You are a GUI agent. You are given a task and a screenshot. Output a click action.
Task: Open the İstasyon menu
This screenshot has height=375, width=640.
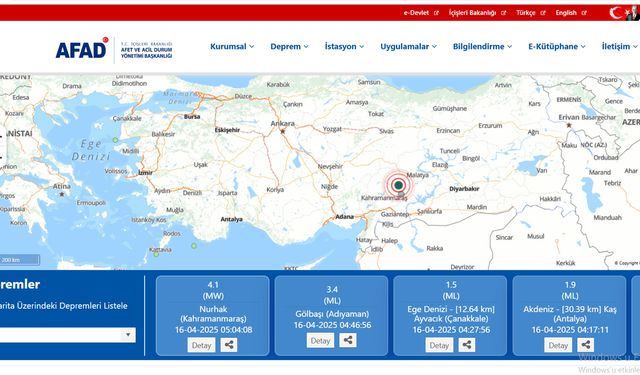344,47
